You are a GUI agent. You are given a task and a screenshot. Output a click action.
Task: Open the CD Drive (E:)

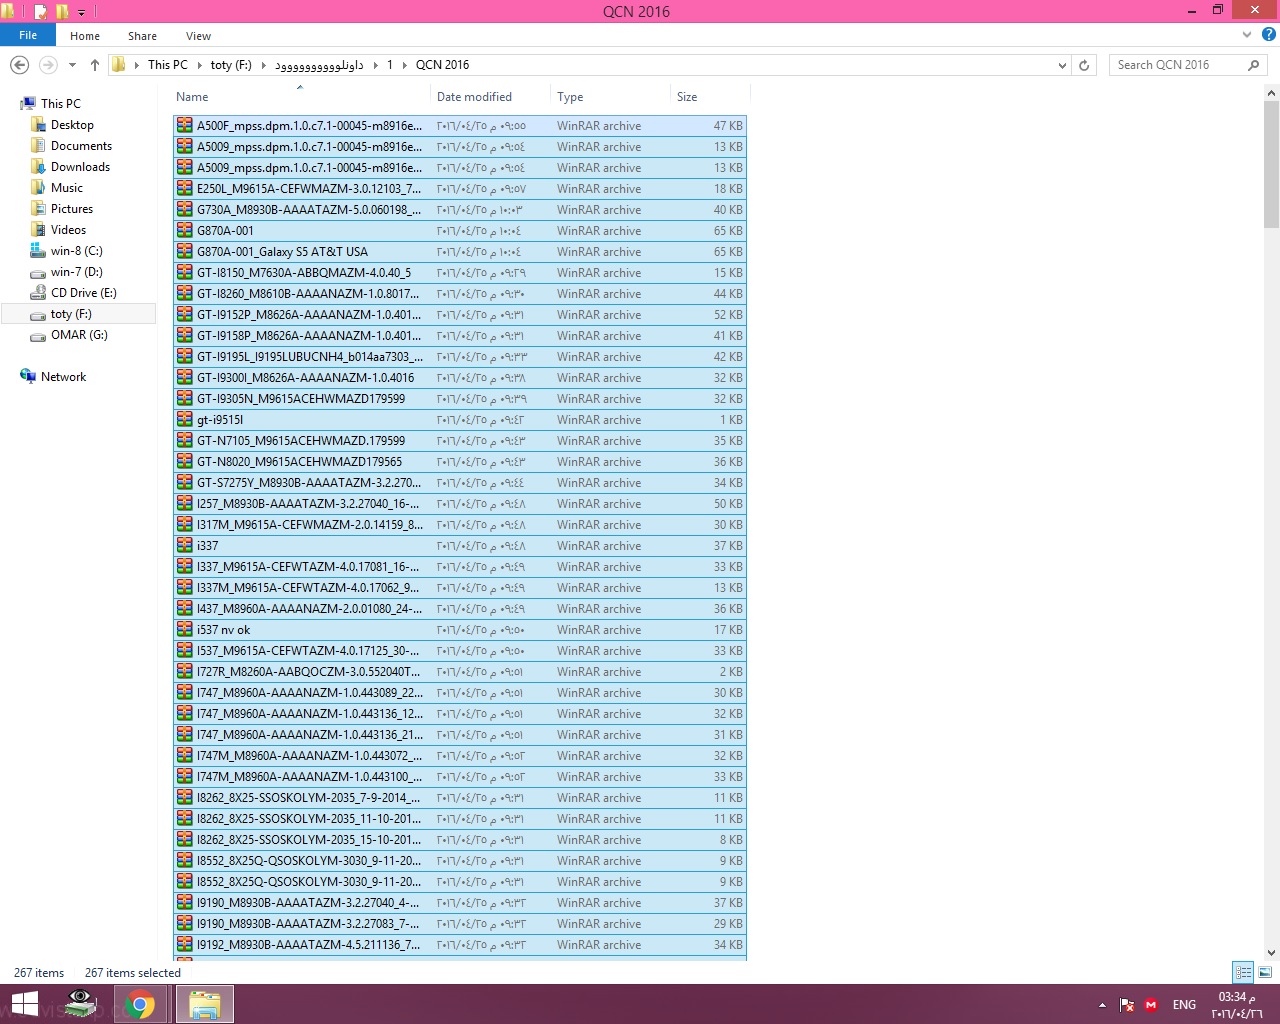(84, 293)
